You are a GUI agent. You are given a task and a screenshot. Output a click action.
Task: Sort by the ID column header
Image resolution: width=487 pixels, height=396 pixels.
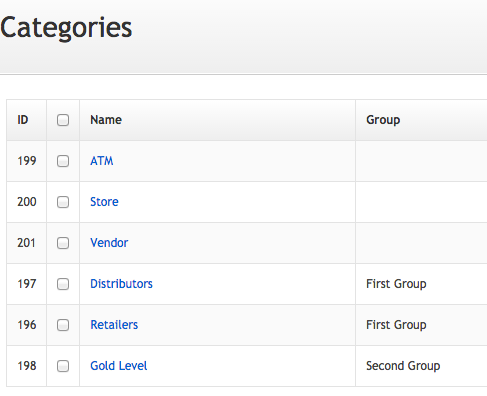(23, 120)
